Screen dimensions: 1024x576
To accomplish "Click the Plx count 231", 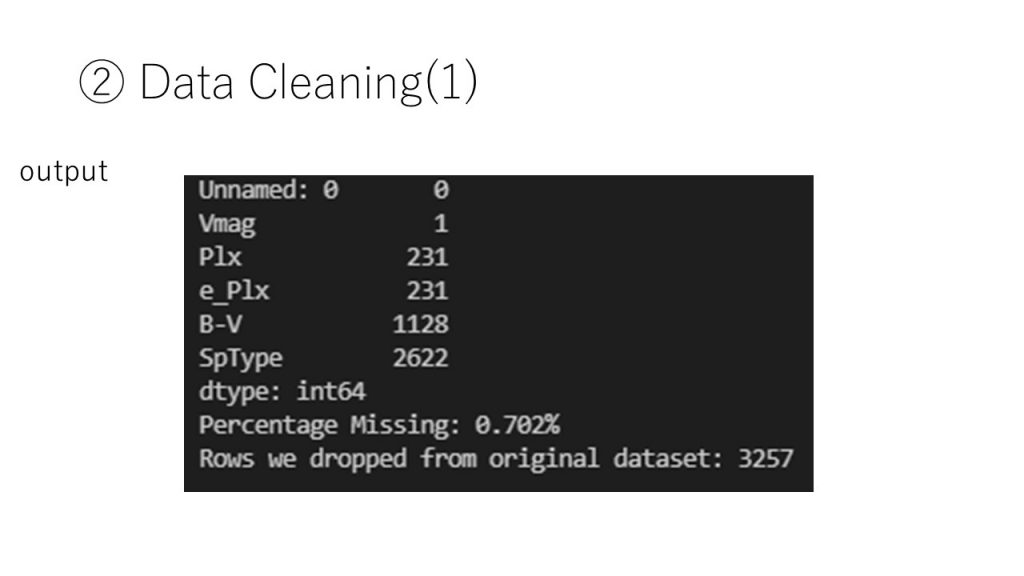I will point(427,257).
